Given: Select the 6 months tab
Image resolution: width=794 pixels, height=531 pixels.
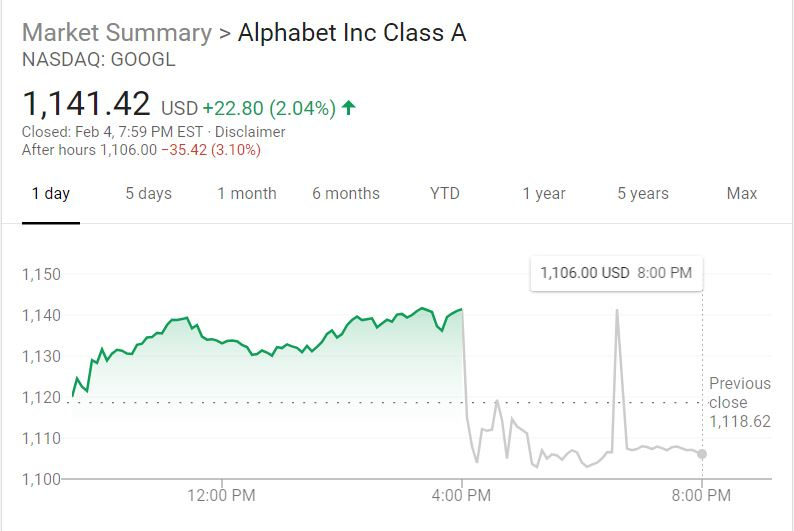Looking at the screenshot, I should pos(346,194).
